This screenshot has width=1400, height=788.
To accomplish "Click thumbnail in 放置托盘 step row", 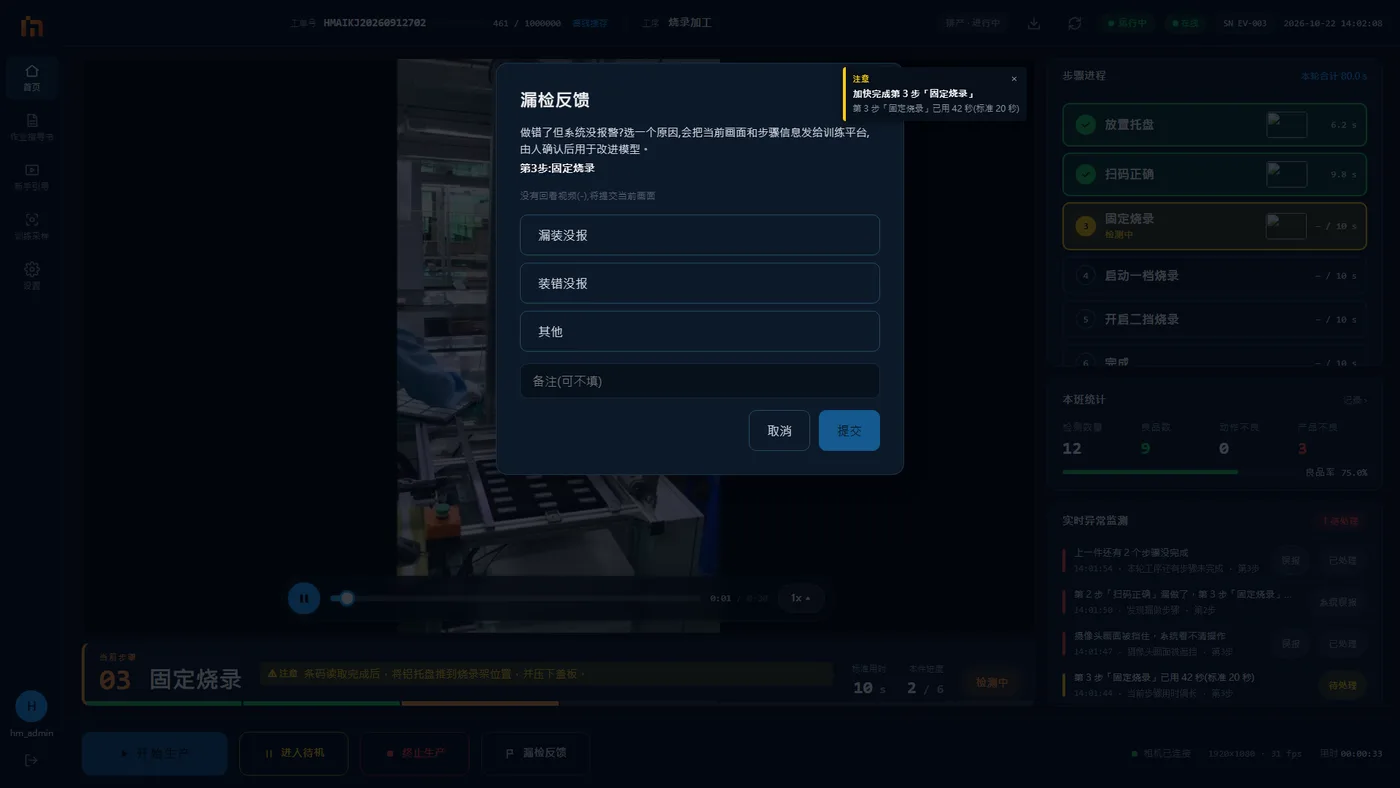I will 1286,125.
